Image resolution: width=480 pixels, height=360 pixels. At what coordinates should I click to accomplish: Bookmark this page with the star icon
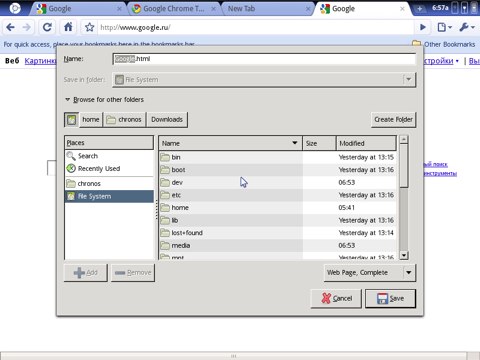coord(89,27)
